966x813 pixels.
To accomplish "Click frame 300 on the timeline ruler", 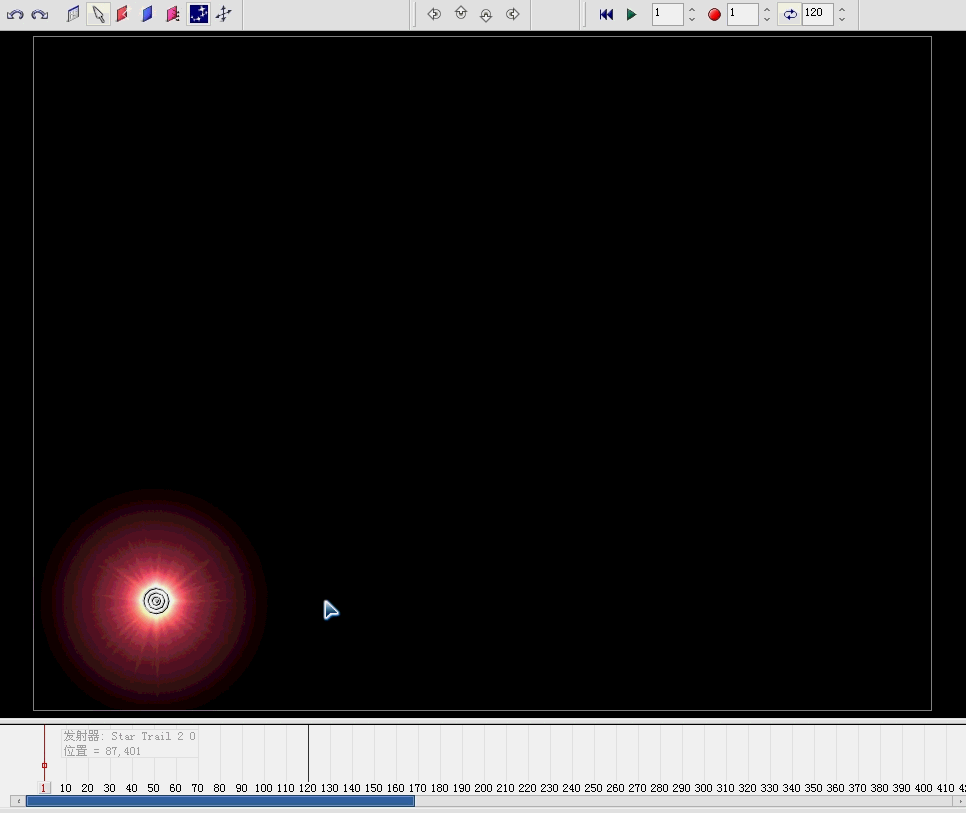I will [x=703, y=788].
